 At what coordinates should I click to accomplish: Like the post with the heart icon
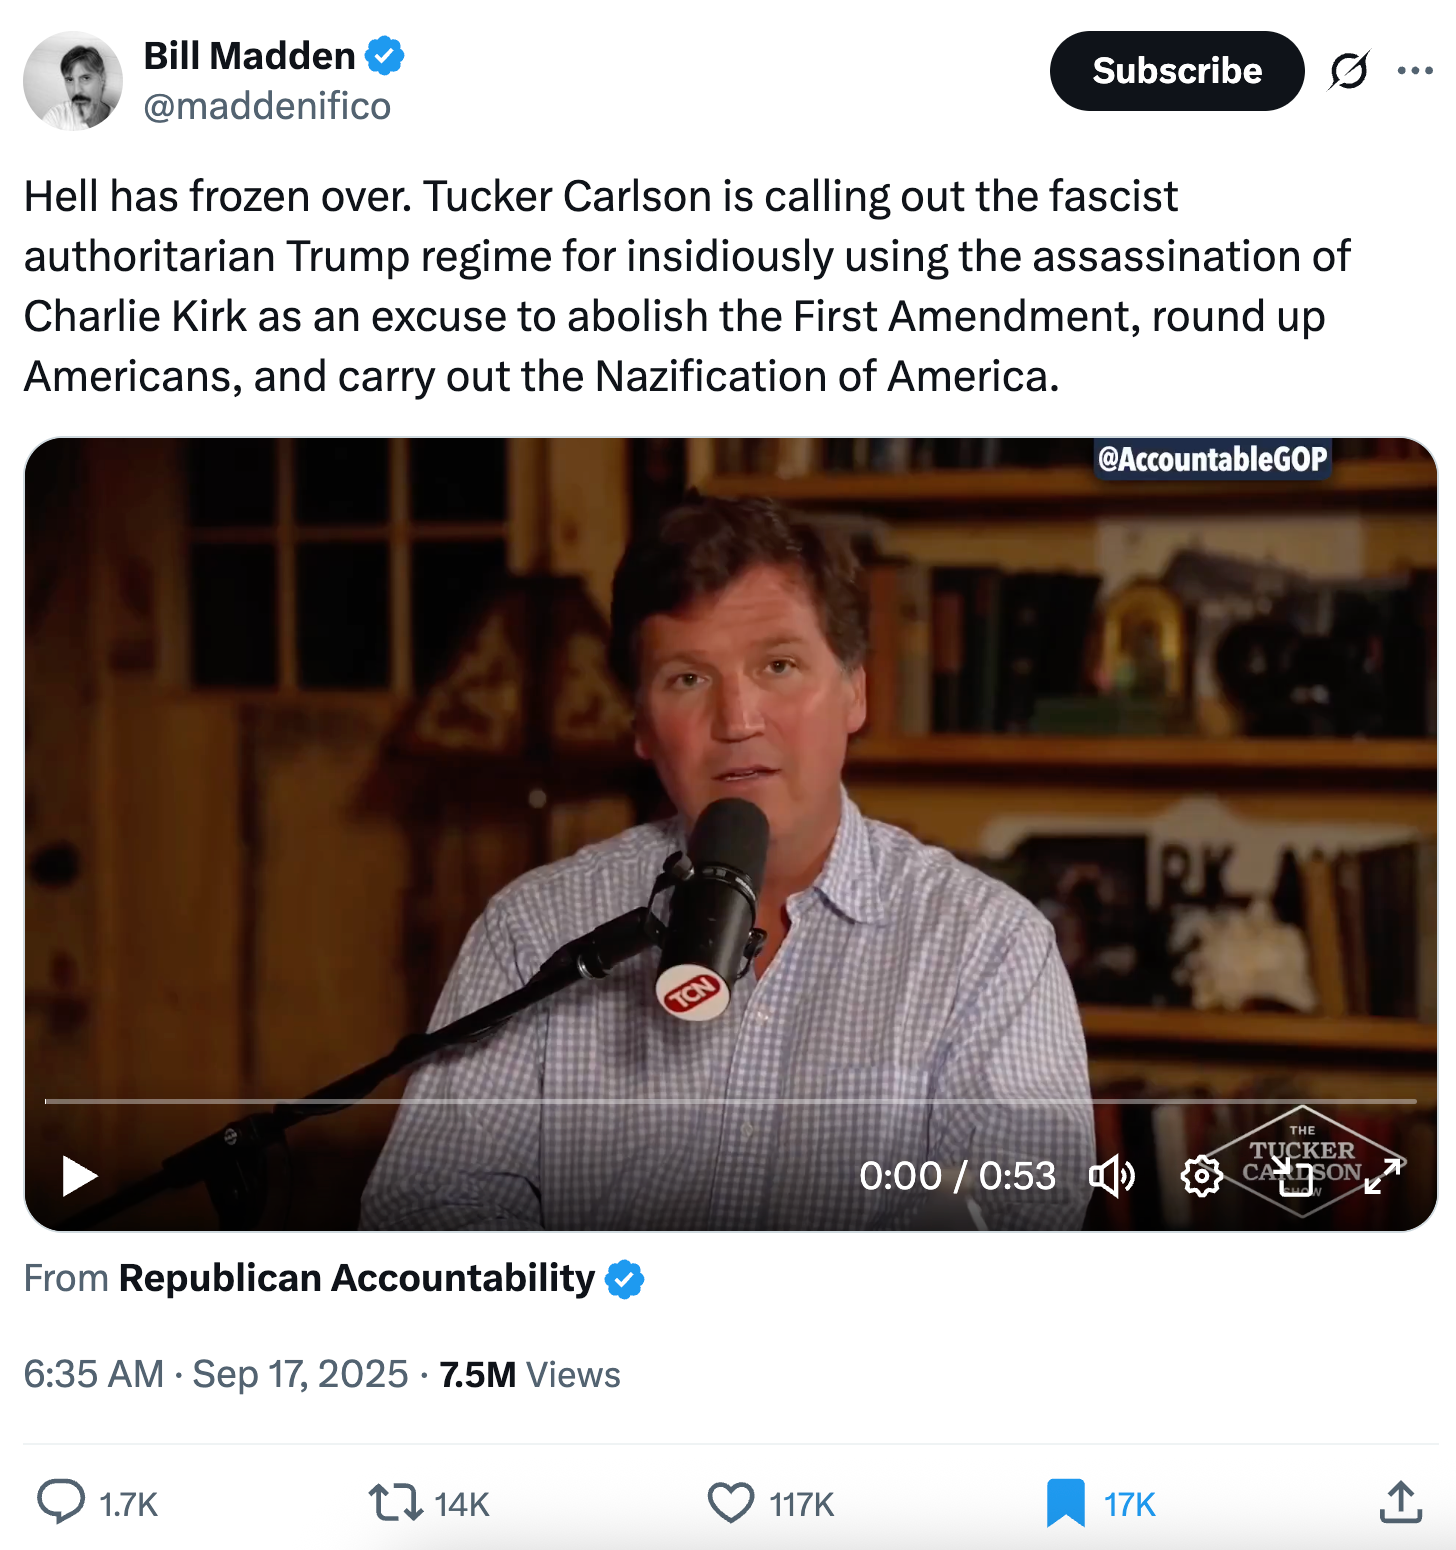coord(731,1503)
